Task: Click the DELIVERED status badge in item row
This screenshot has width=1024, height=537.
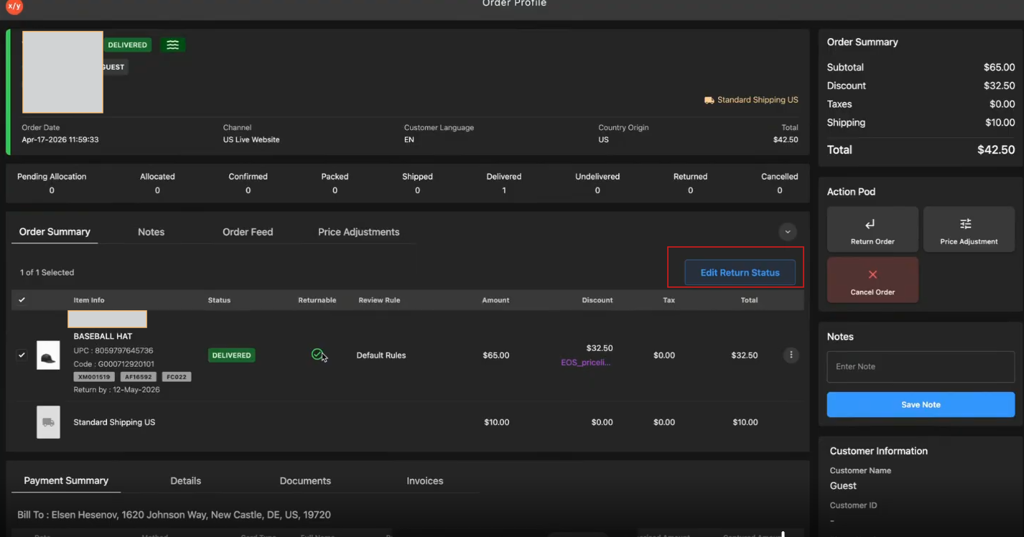Action: click(231, 355)
